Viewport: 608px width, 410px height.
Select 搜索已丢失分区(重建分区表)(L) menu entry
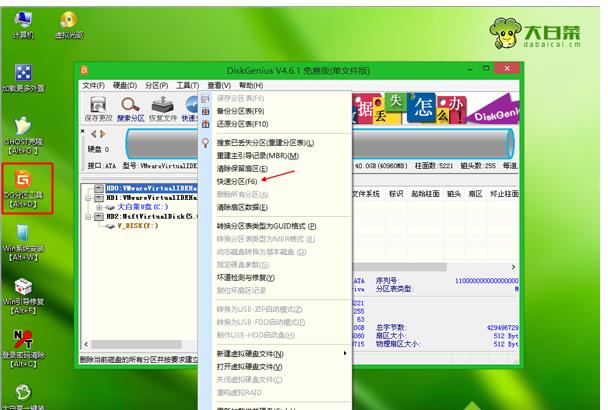pos(265,143)
